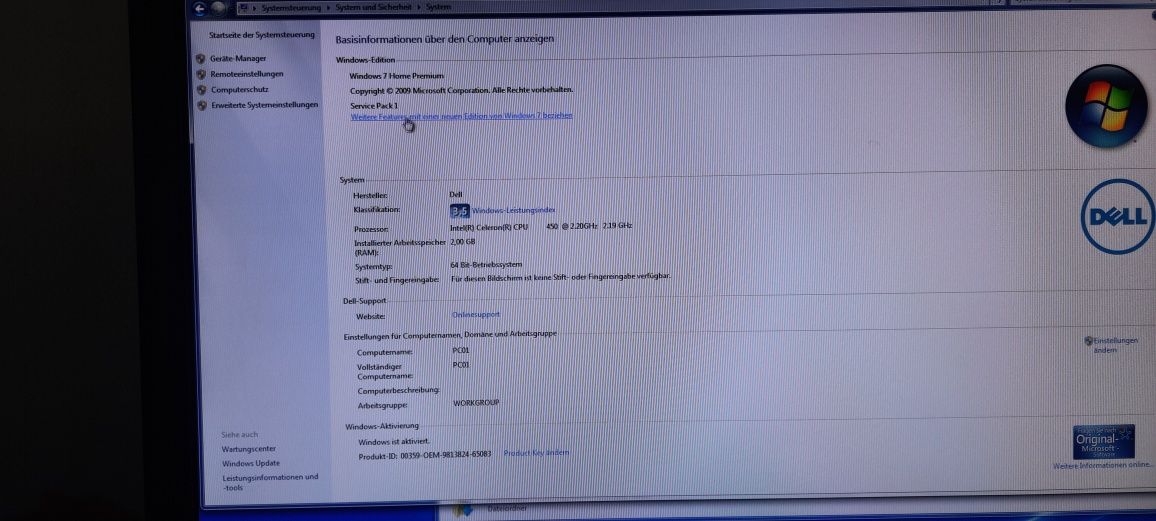The image size is (1156, 521).
Task: Click the Dell logo image
Action: point(1118,217)
